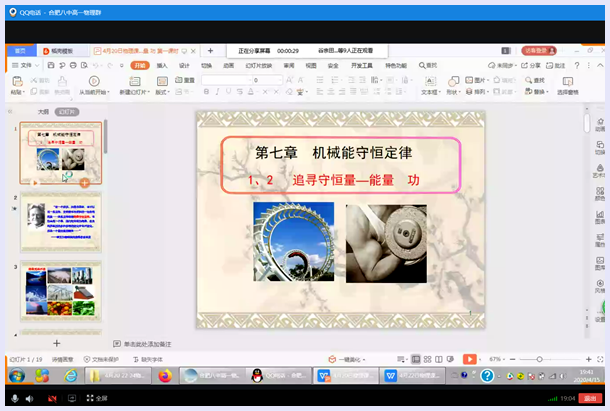Click the help question mark icon
This screenshot has width=610, height=411.
(x=577, y=65)
